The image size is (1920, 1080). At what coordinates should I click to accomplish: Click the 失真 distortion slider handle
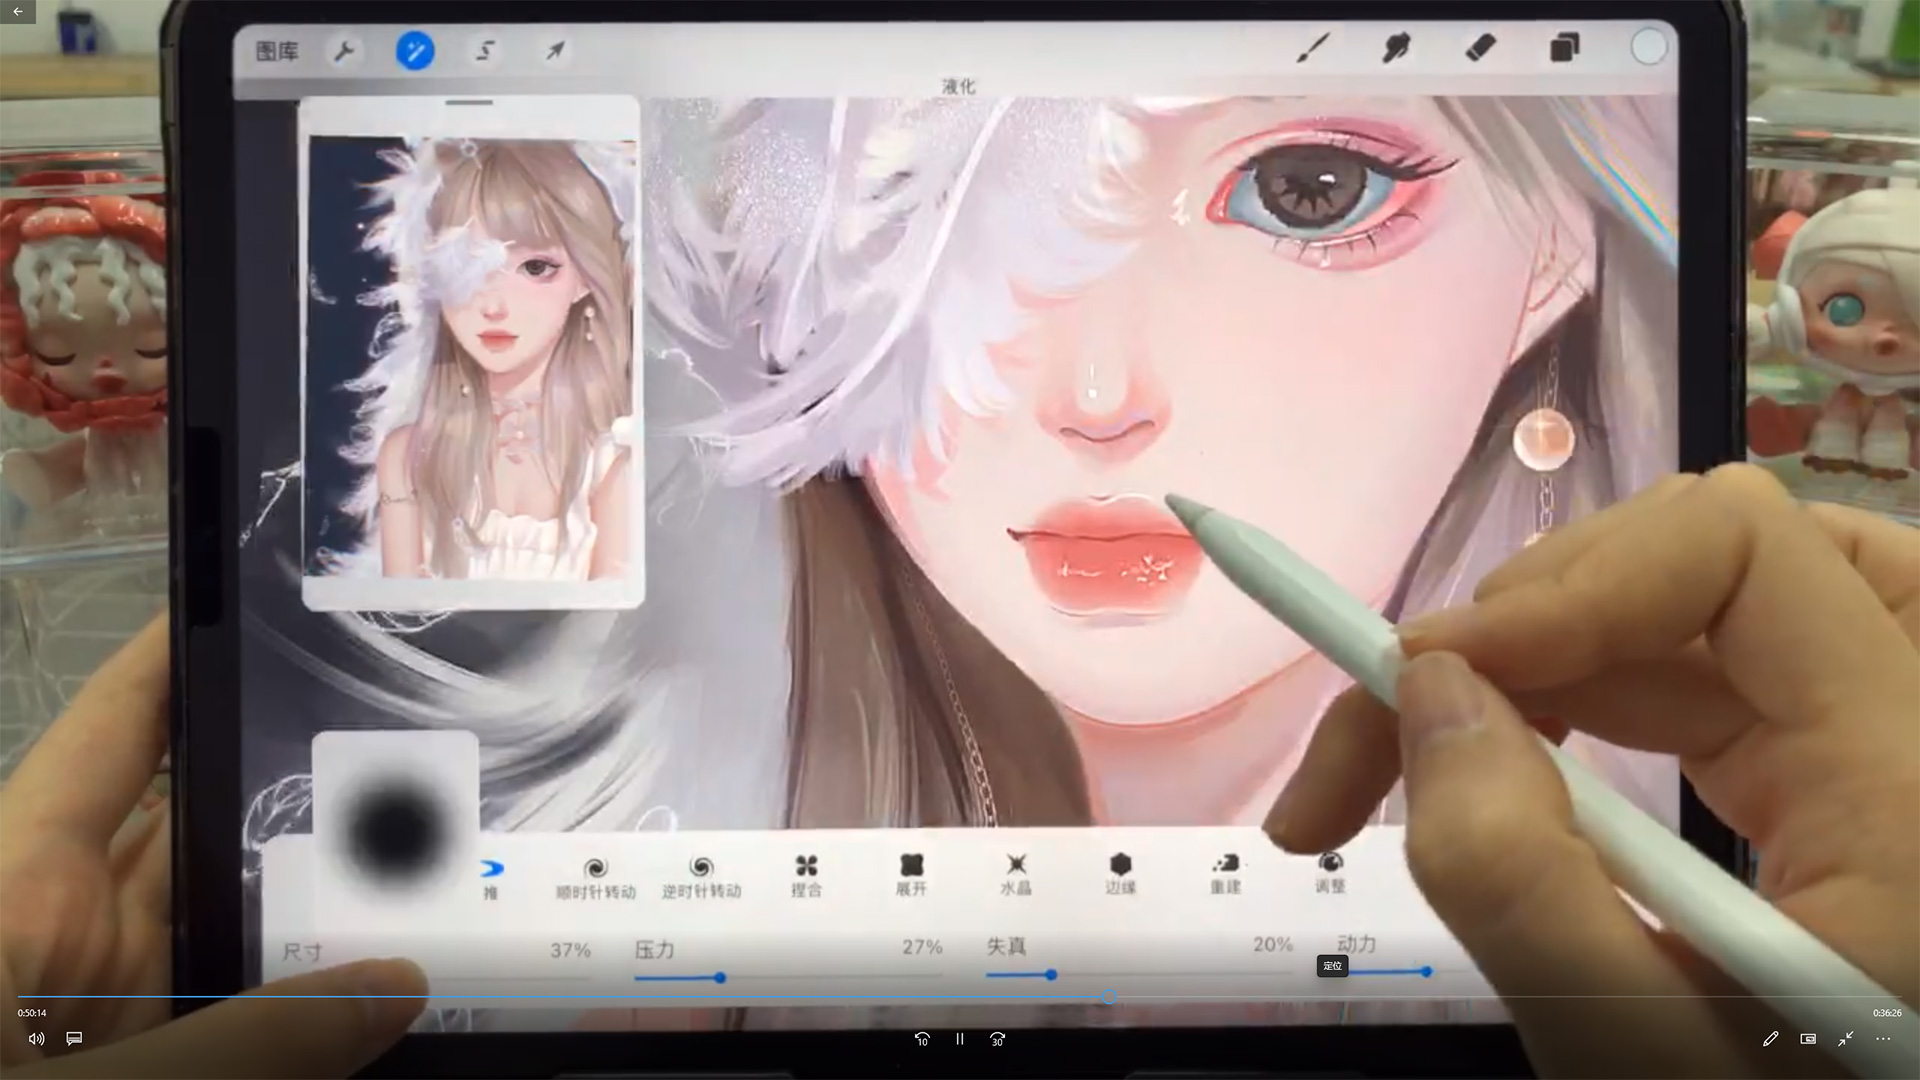(1051, 974)
